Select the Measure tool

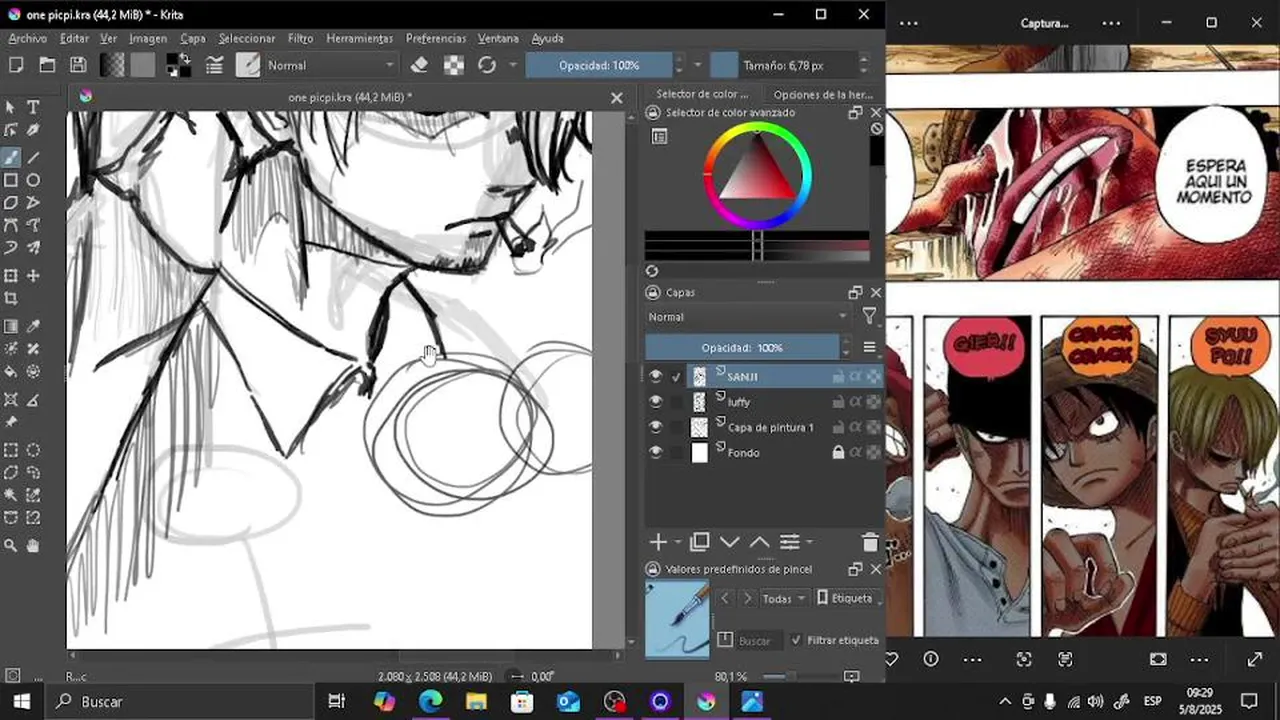(x=33, y=399)
